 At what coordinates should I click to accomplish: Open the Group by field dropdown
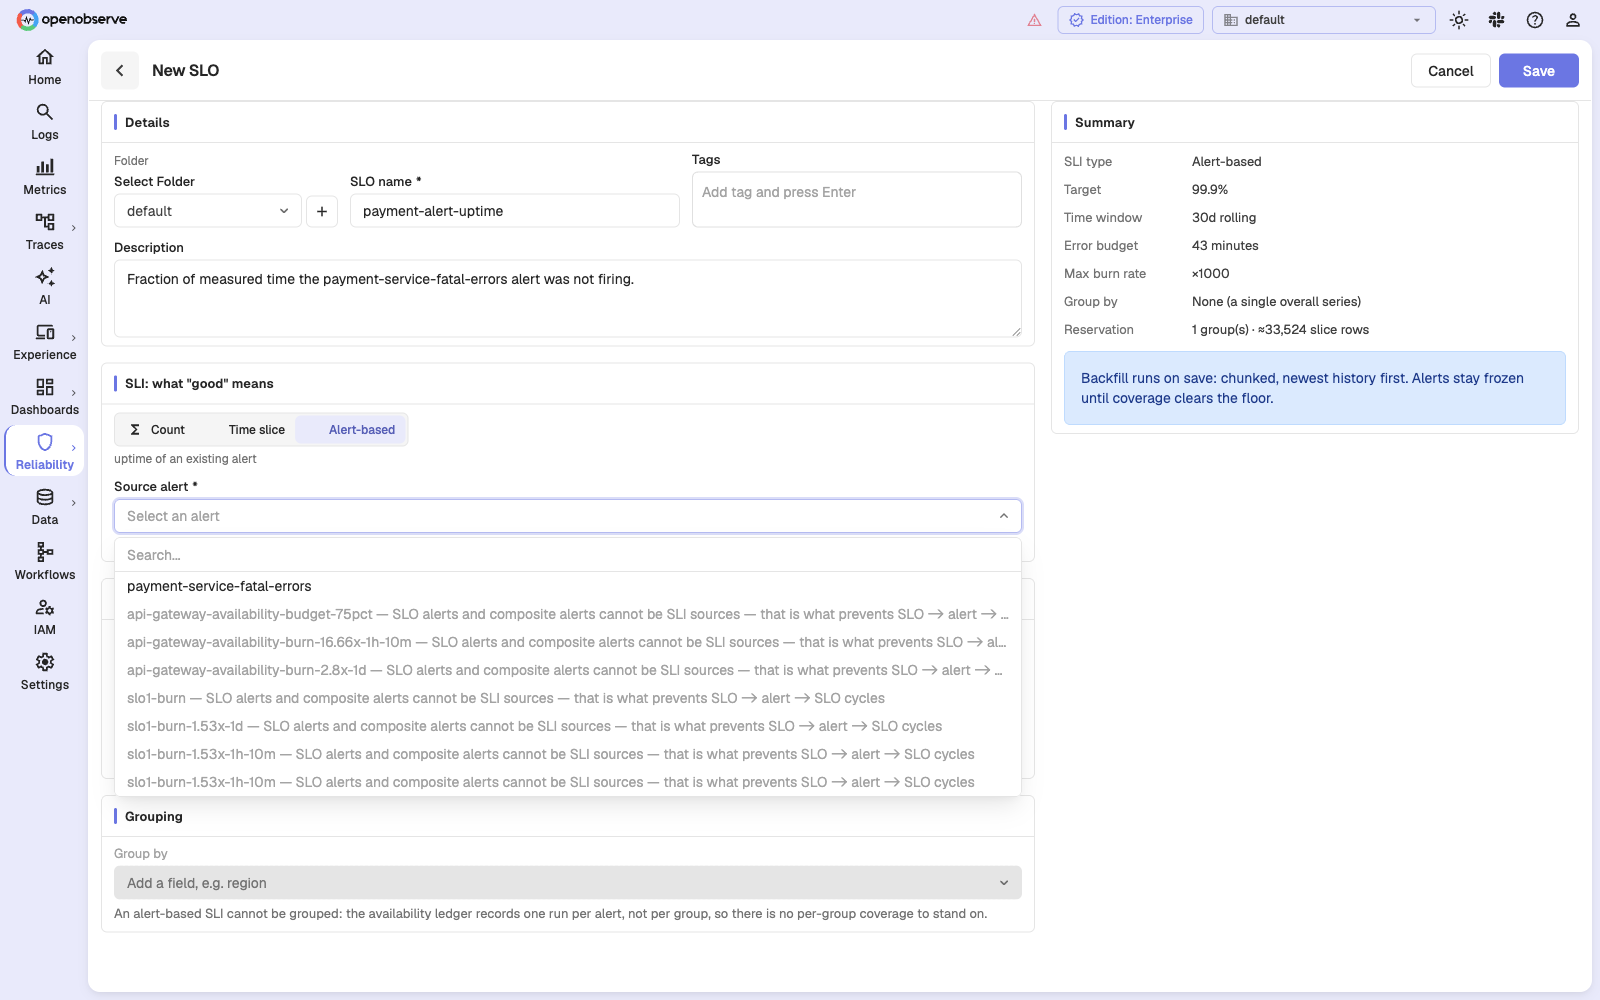[568, 883]
